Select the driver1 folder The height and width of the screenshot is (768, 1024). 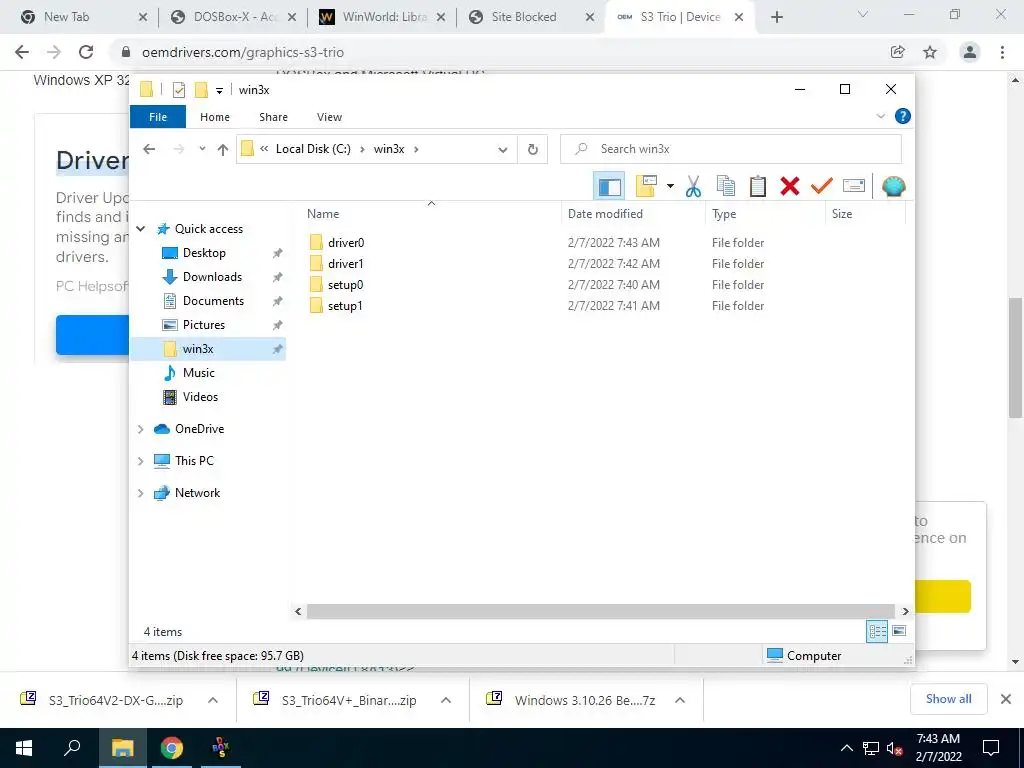(345, 264)
